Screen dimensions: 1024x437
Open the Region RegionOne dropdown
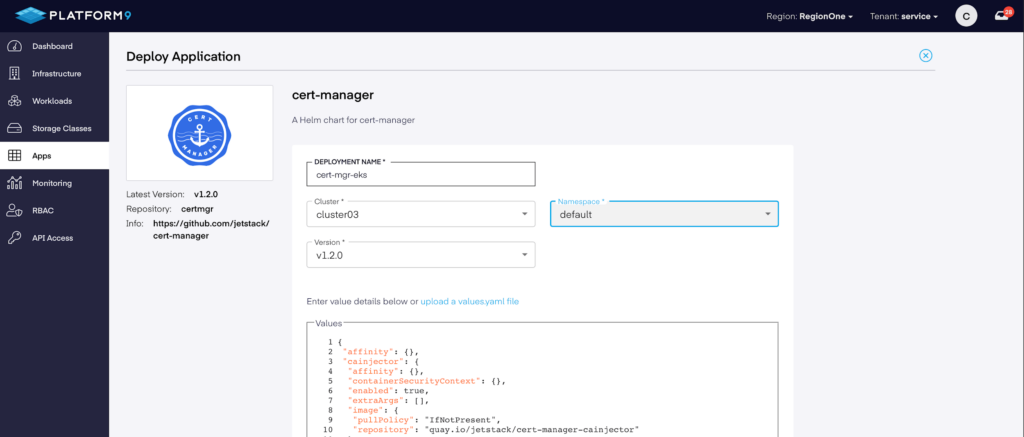click(810, 16)
